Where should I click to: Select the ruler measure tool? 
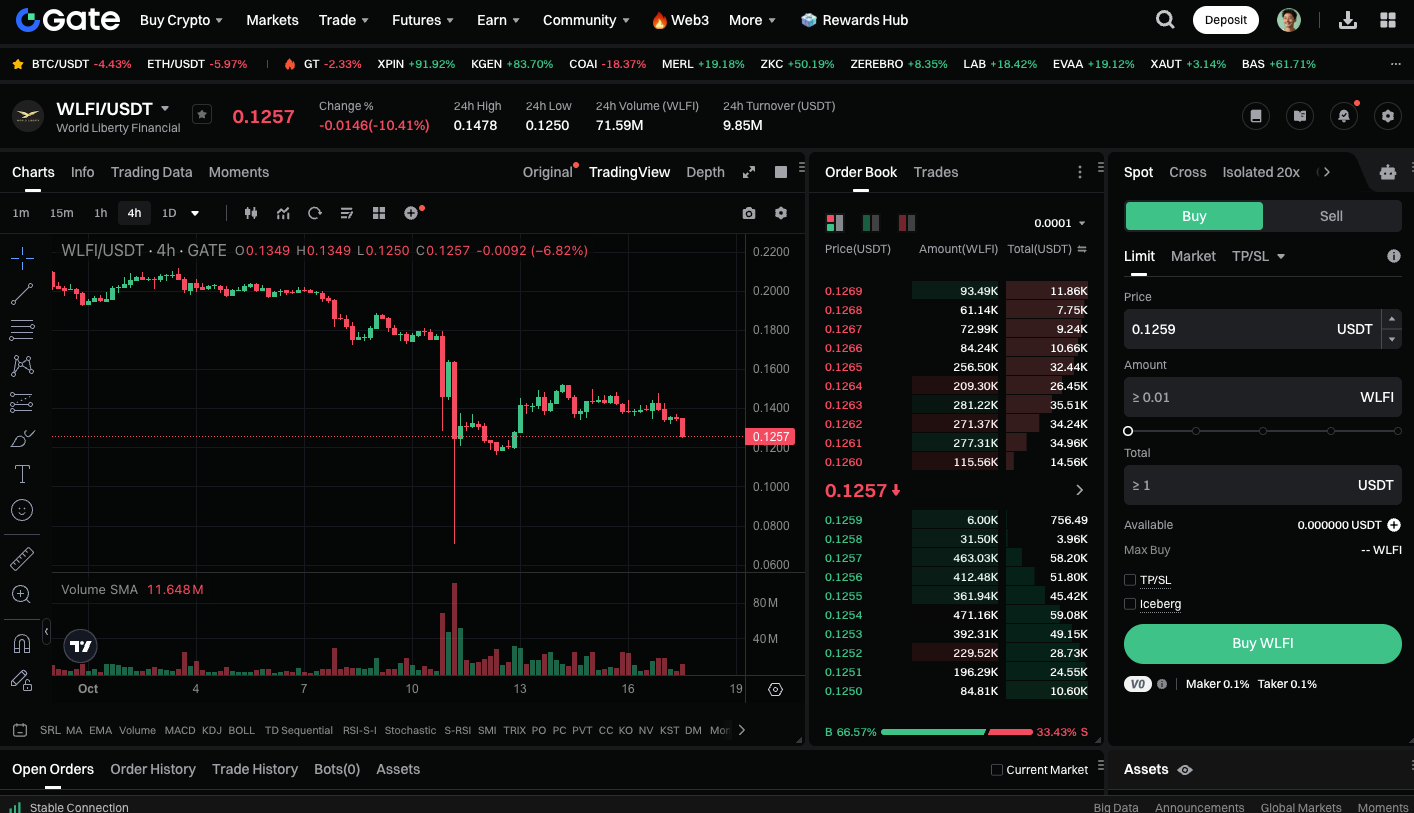click(x=22, y=558)
